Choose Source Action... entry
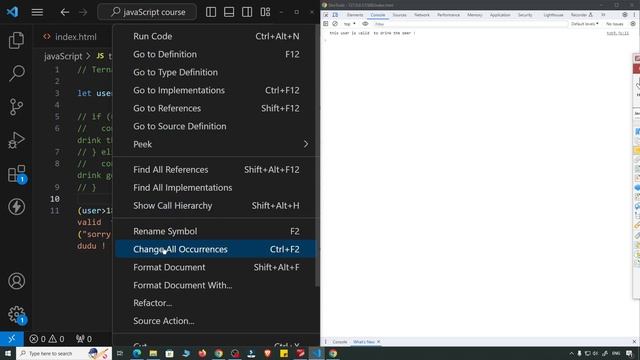The height and width of the screenshot is (360, 640). pos(216,321)
